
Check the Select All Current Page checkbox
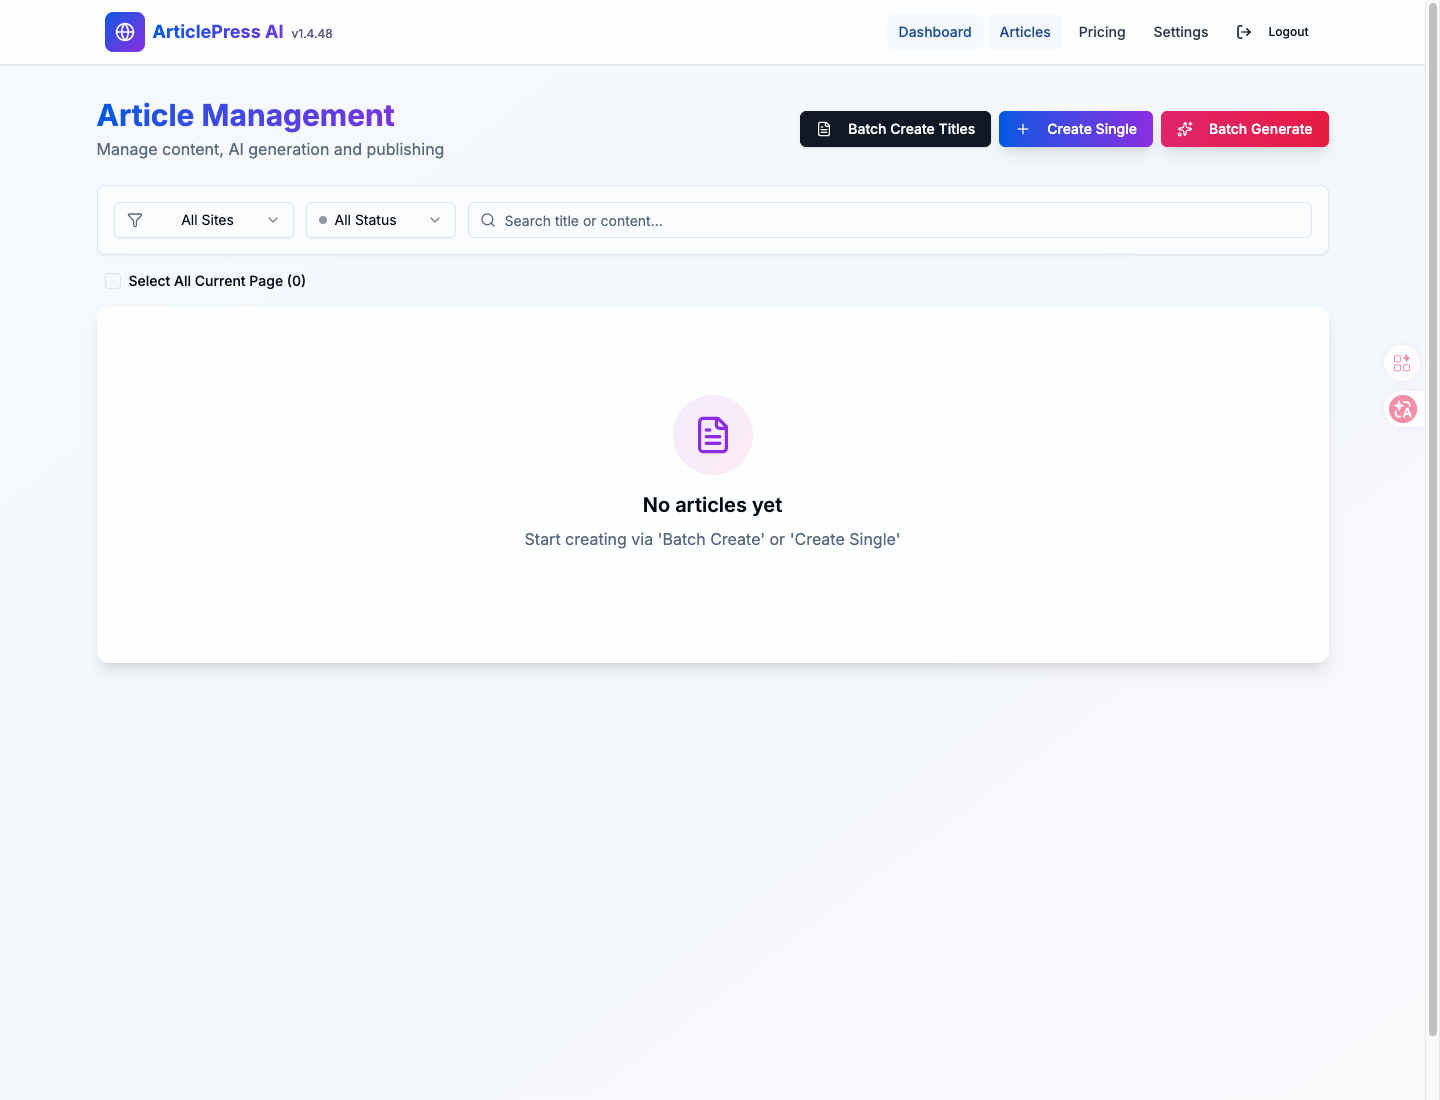pos(112,281)
